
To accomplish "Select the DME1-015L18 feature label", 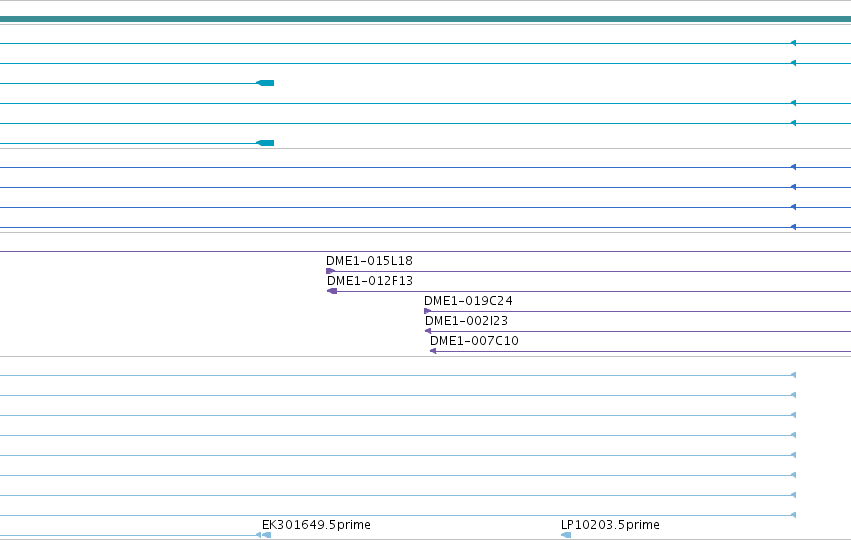I will (369, 261).
